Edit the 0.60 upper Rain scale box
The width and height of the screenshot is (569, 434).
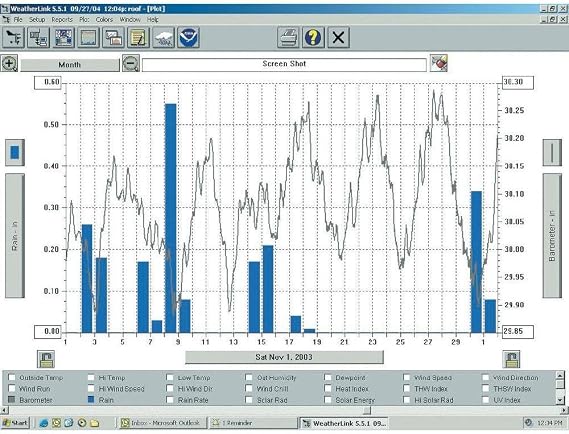pyautogui.click(x=48, y=82)
